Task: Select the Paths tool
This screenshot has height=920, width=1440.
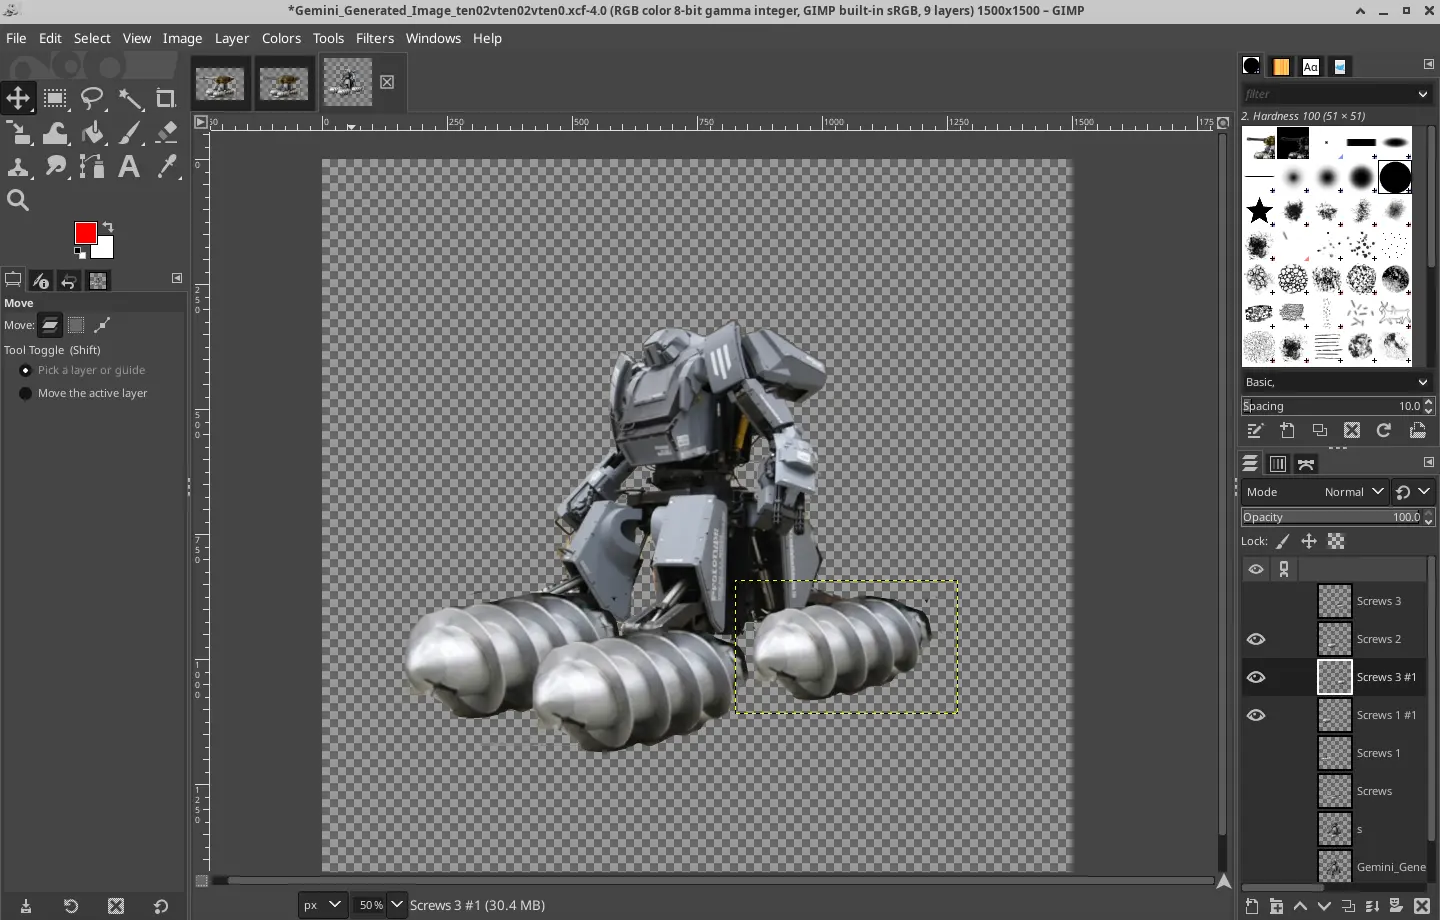Action: pyautogui.click(x=92, y=166)
